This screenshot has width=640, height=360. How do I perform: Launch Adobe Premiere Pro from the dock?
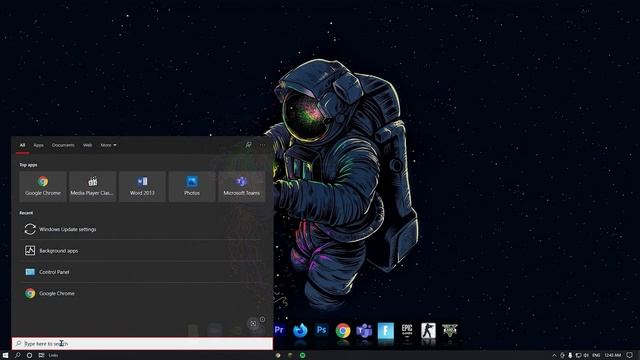pos(279,330)
